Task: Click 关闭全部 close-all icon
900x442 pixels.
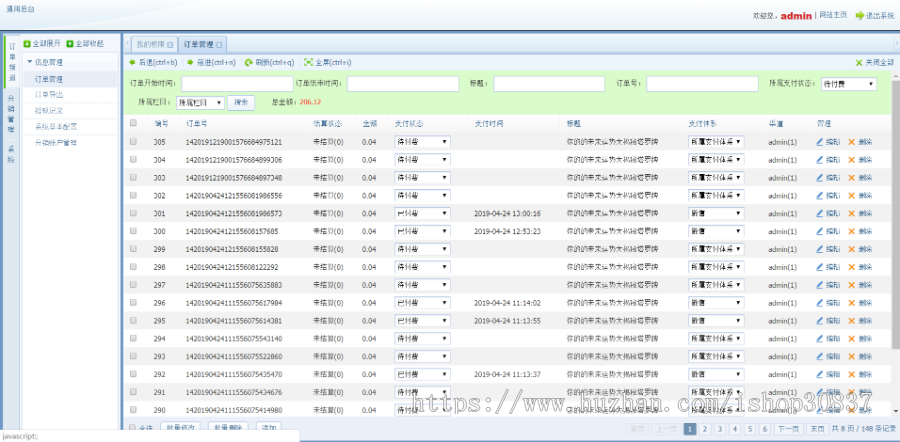Action: click(x=859, y=62)
